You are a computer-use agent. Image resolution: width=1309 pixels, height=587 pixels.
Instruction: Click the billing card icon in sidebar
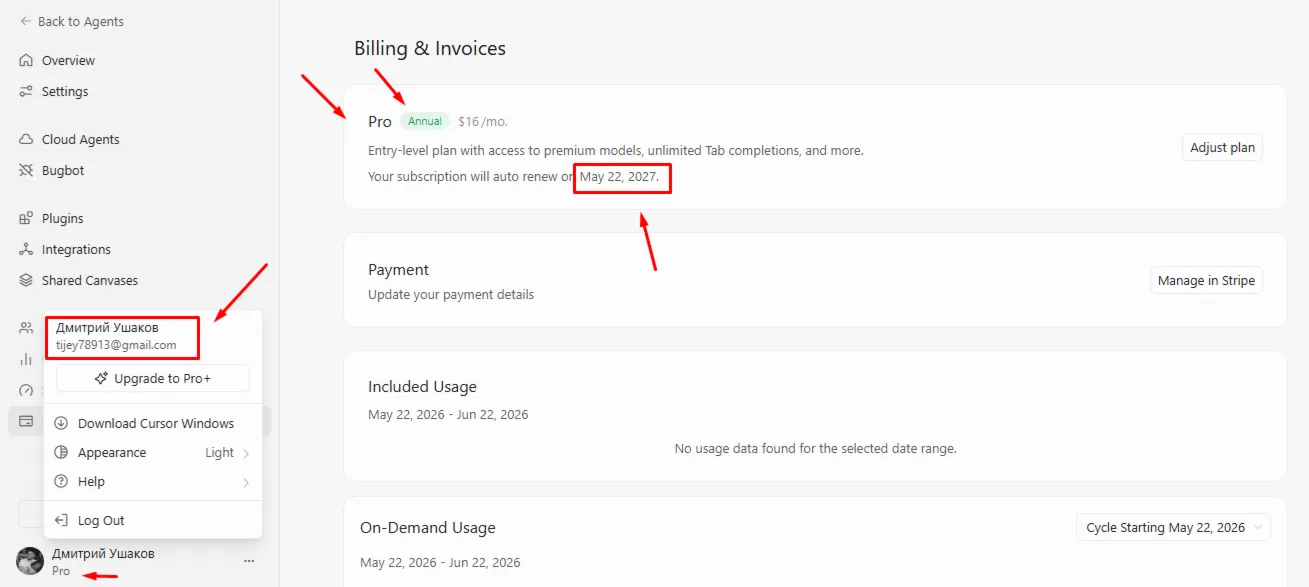coord(26,422)
